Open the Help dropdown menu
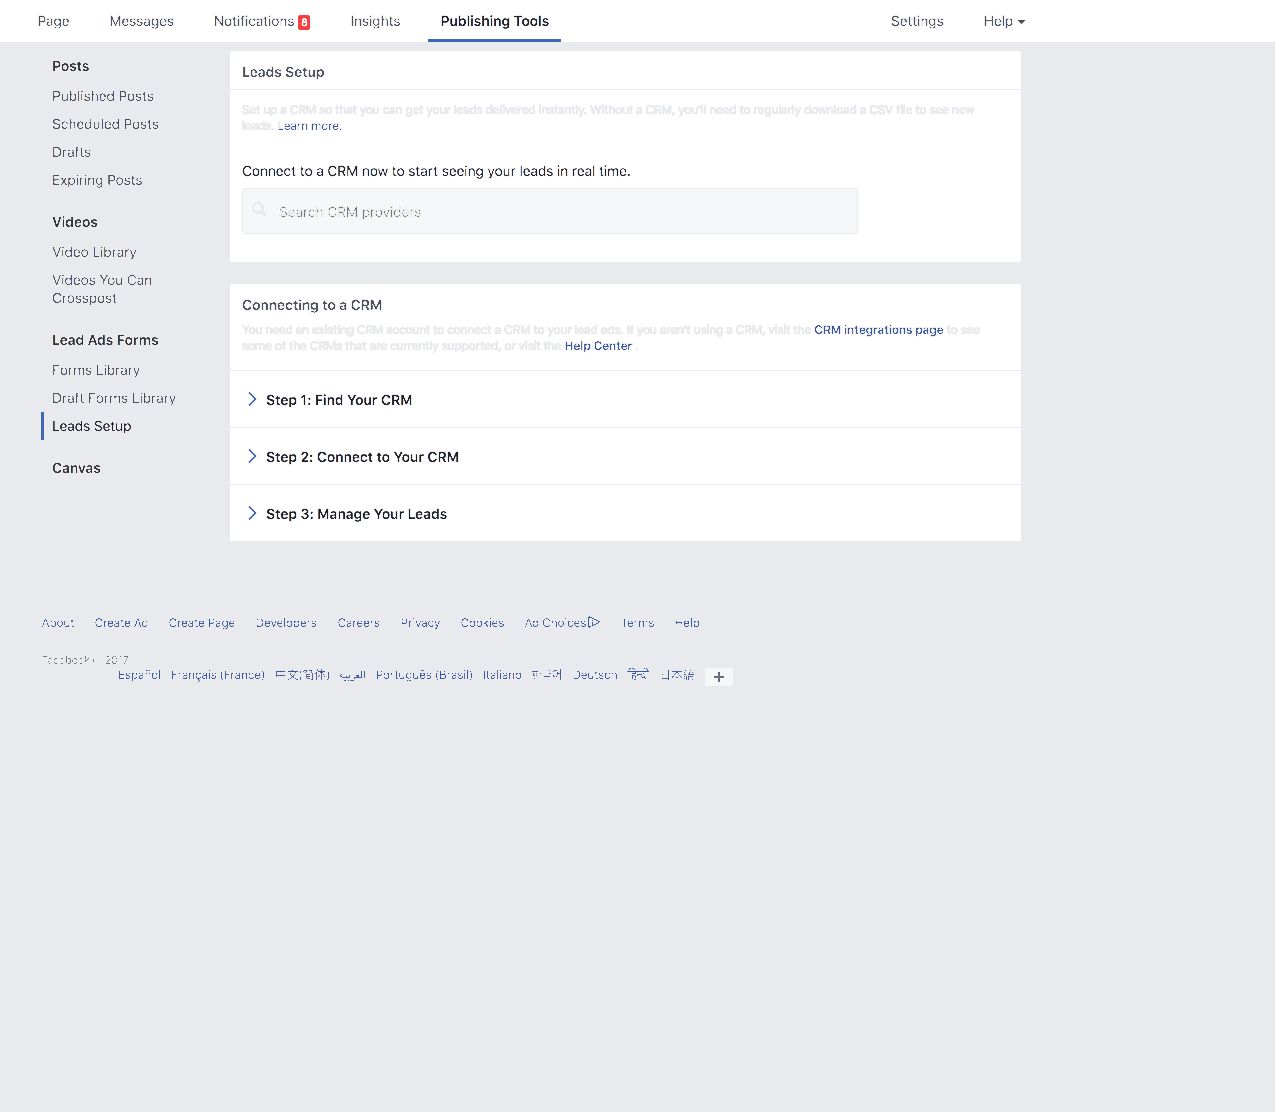The image size is (1275, 1112). point(1003,21)
